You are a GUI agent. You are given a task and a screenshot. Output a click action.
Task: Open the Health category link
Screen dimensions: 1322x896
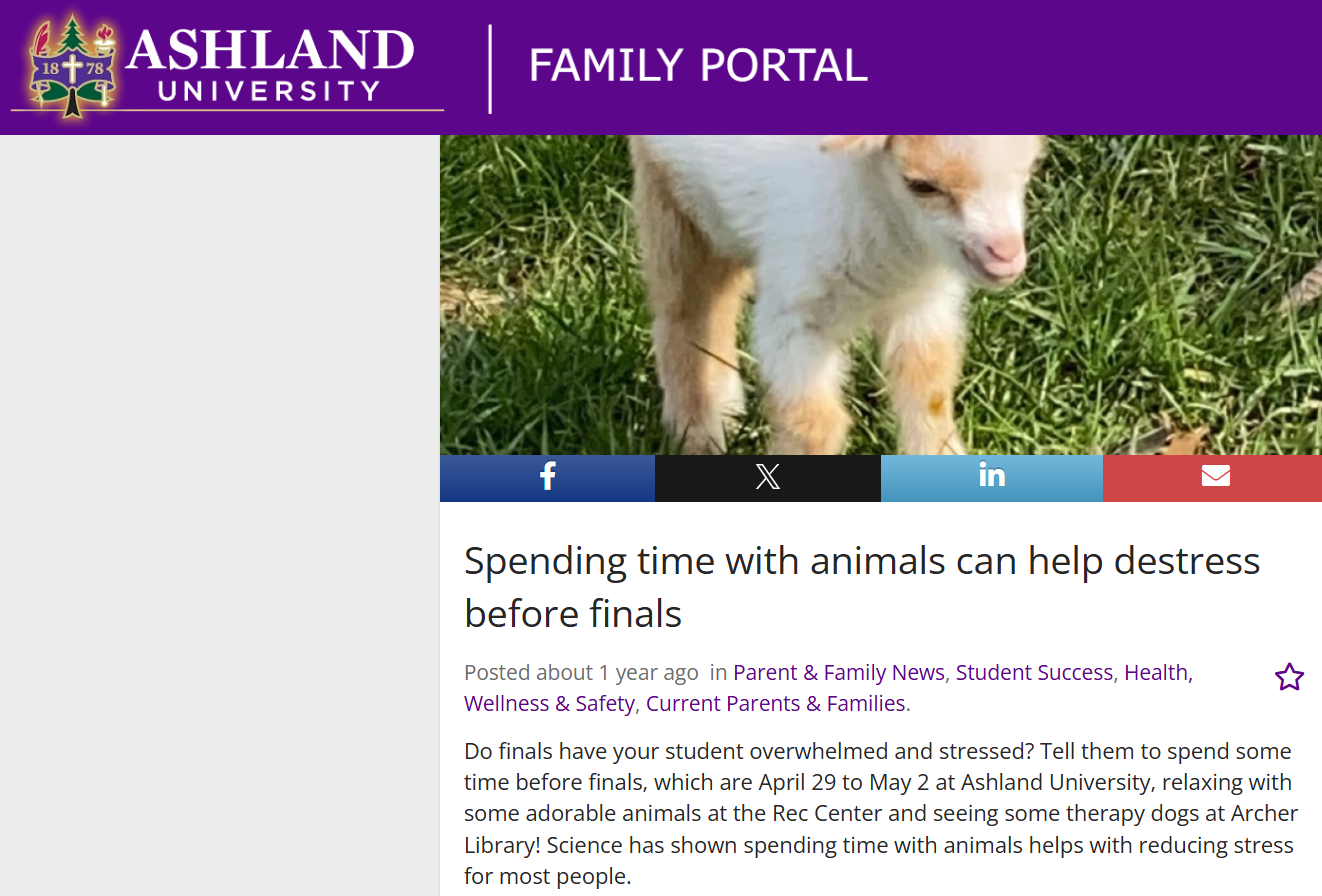click(1156, 673)
